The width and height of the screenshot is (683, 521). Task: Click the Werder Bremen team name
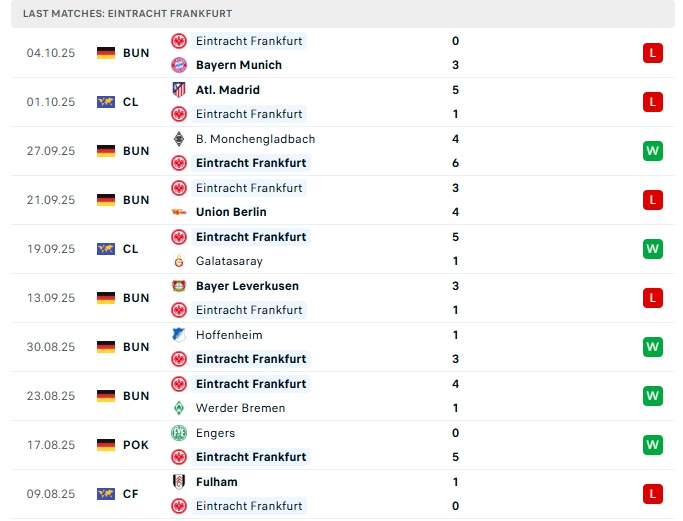pos(240,408)
